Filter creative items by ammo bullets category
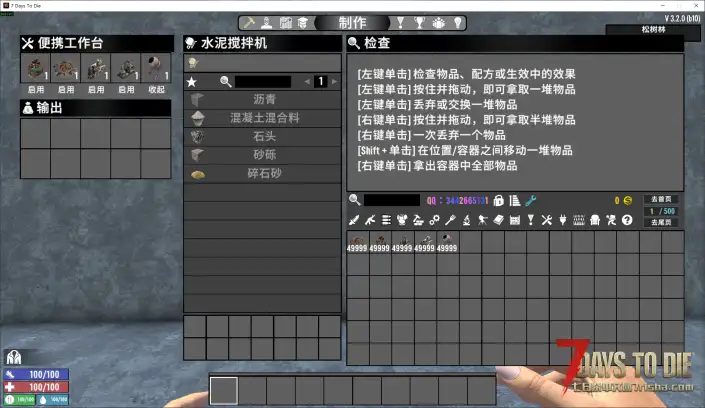This screenshot has width=705, height=408. pos(386,220)
